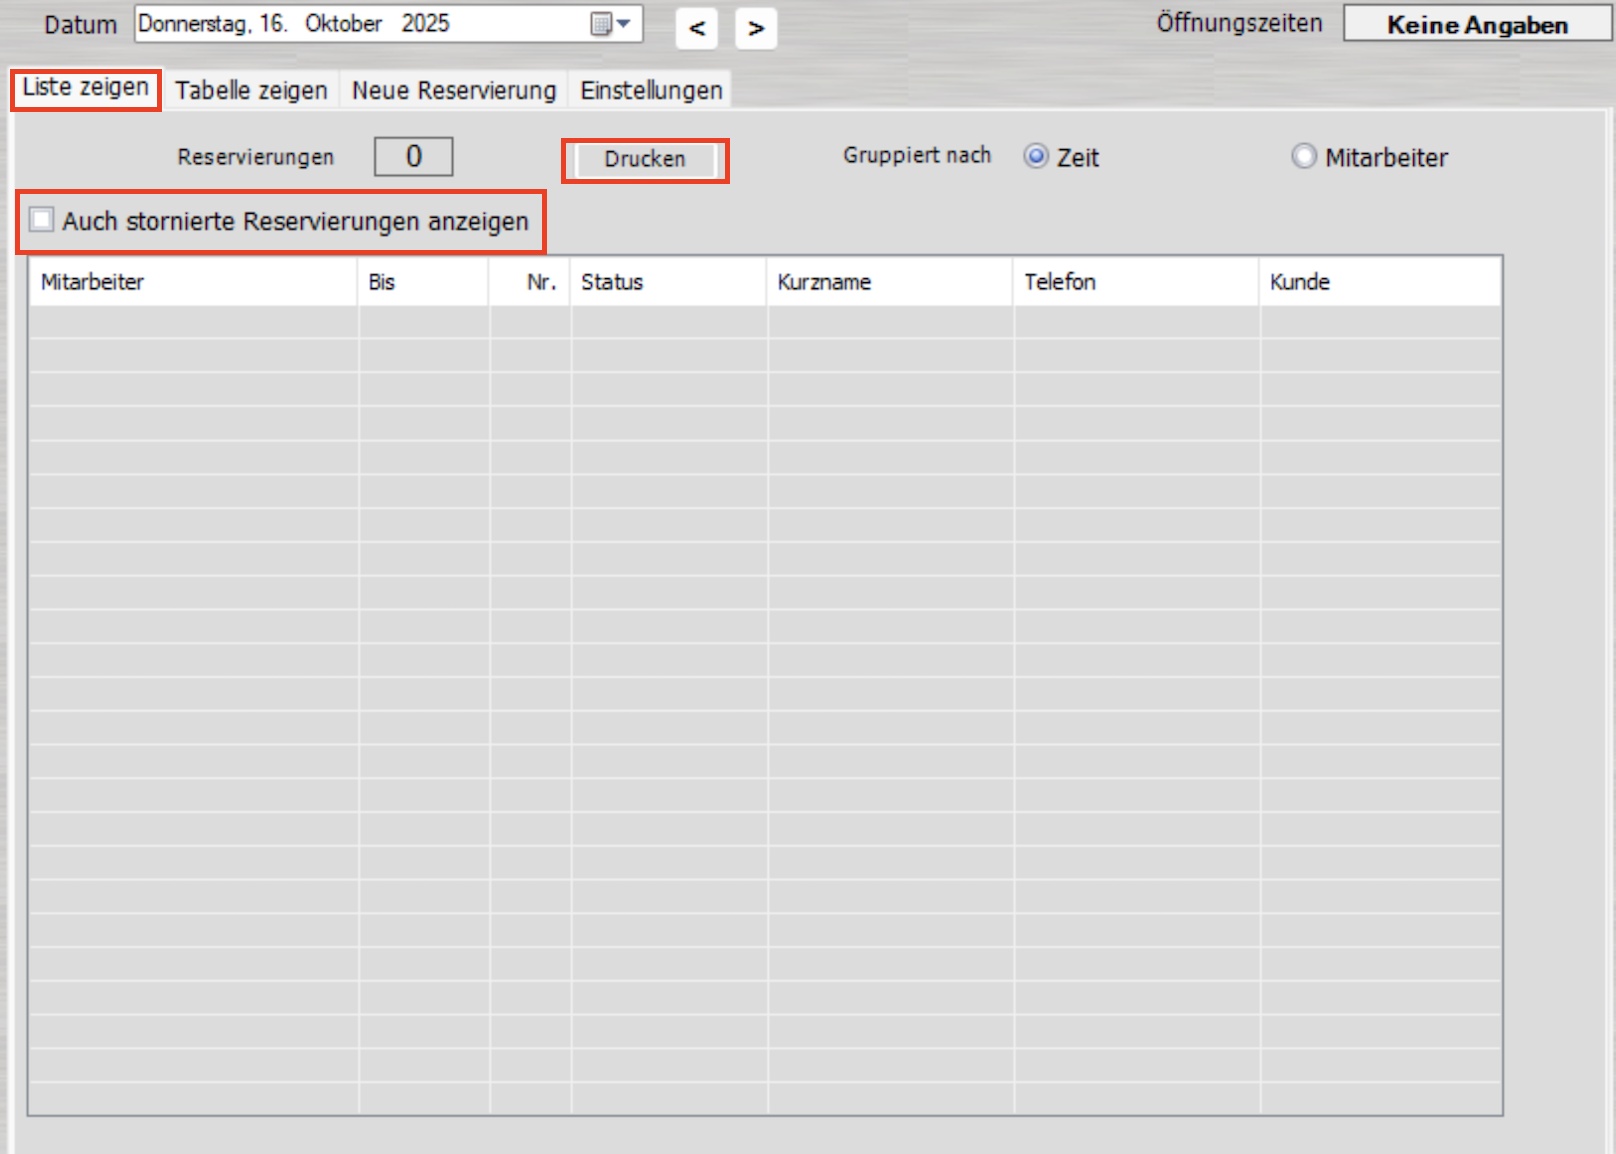1616x1154 pixels.
Task: Open the Neue Reservierung tab
Action: [453, 90]
